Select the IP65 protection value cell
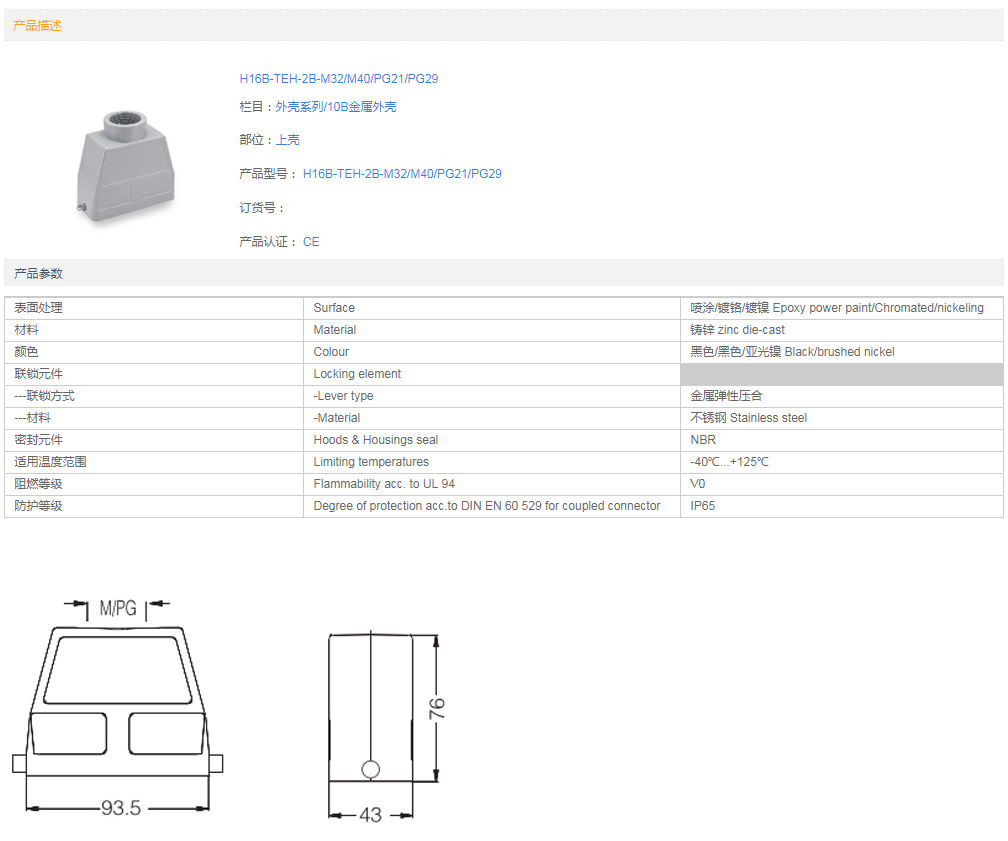The width and height of the screenshot is (1008, 841). point(703,506)
